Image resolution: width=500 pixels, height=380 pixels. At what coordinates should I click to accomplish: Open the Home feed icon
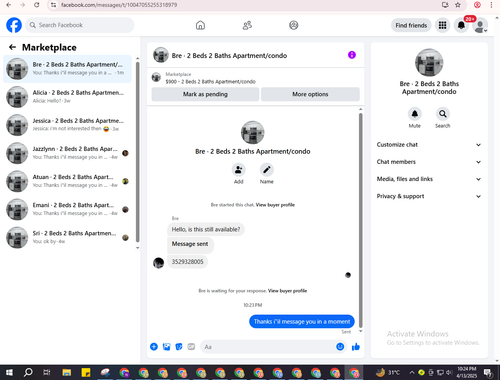coord(200,25)
